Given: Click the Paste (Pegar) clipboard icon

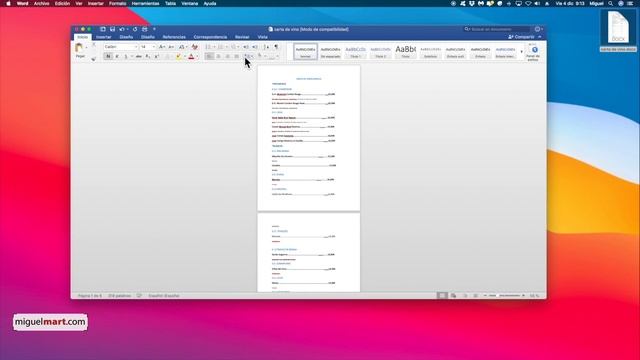Looking at the screenshot, I should [x=79, y=48].
